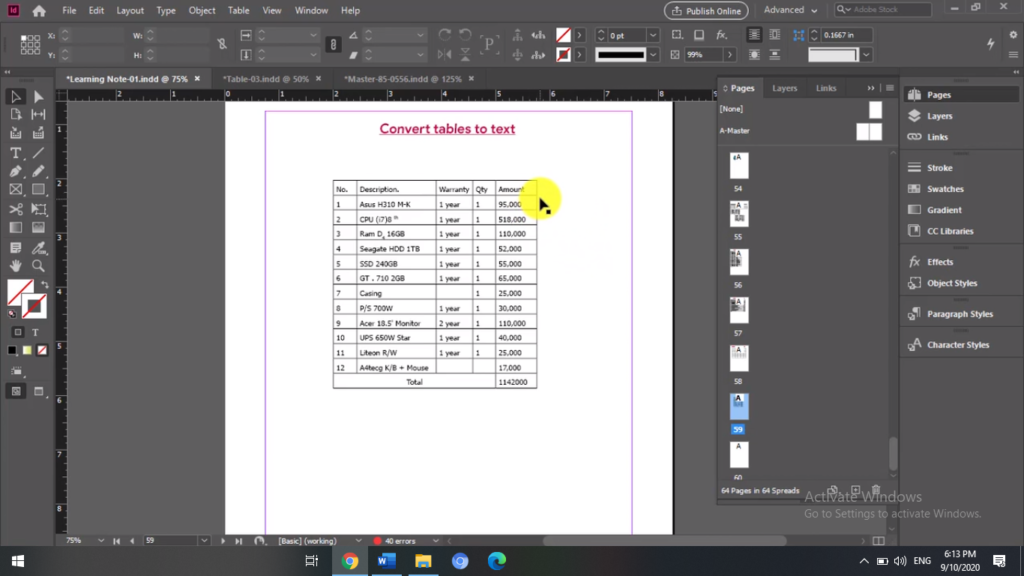Open stroke style dropdown
The image size is (1024, 576).
coord(652,55)
